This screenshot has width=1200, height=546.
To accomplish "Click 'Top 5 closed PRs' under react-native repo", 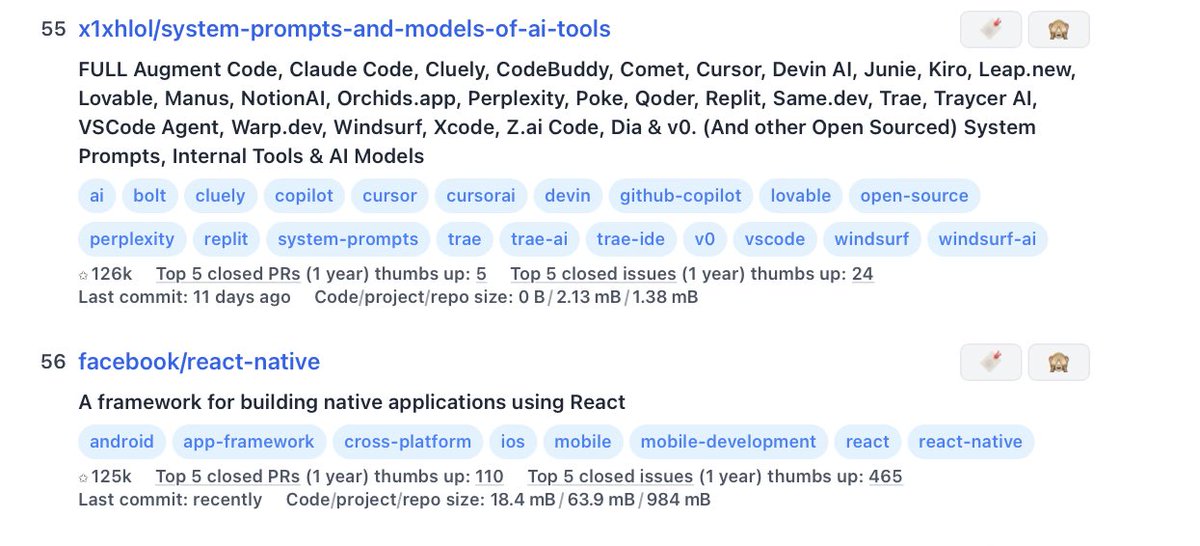I will coord(228,477).
